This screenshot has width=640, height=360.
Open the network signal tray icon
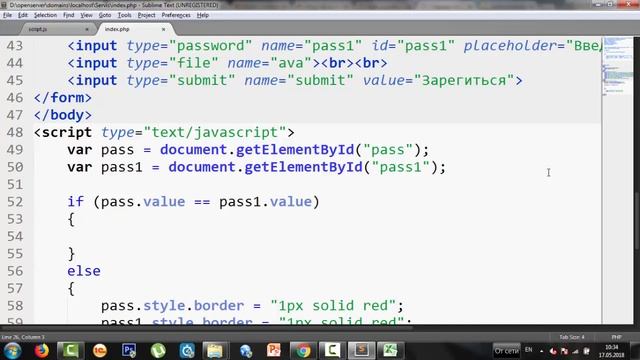pos(576,351)
